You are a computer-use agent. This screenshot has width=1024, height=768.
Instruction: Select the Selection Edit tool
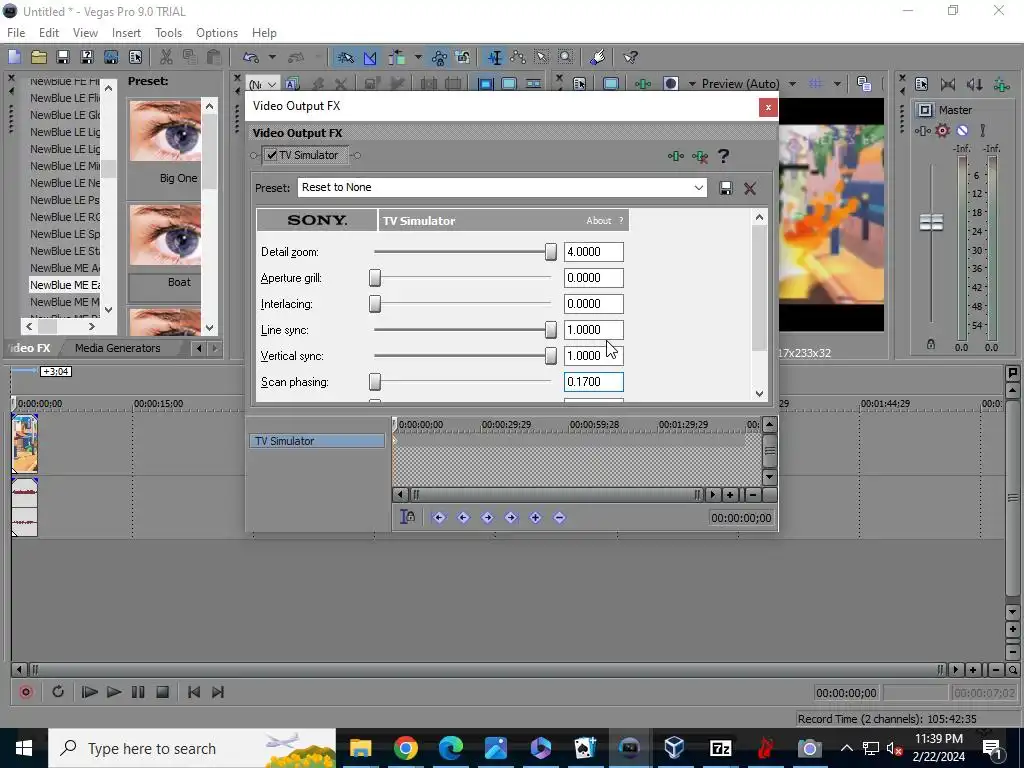(542, 57)
